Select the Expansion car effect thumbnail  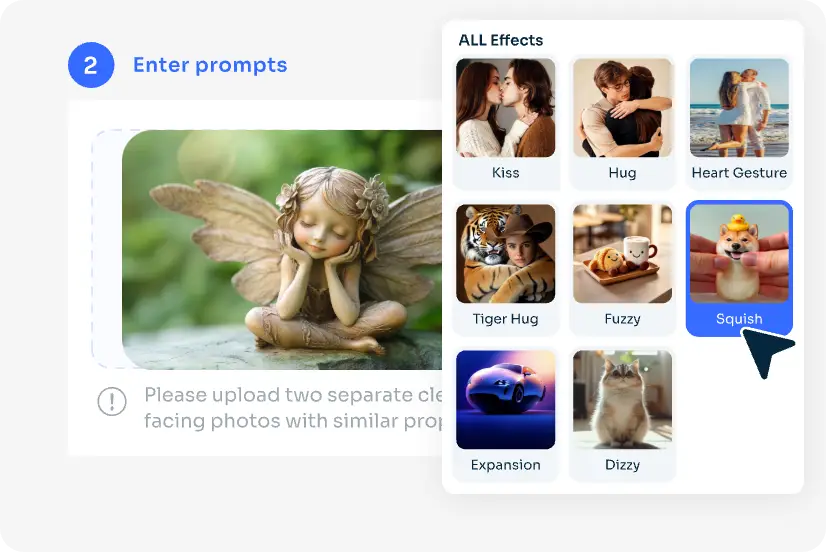tap(505, 400)
